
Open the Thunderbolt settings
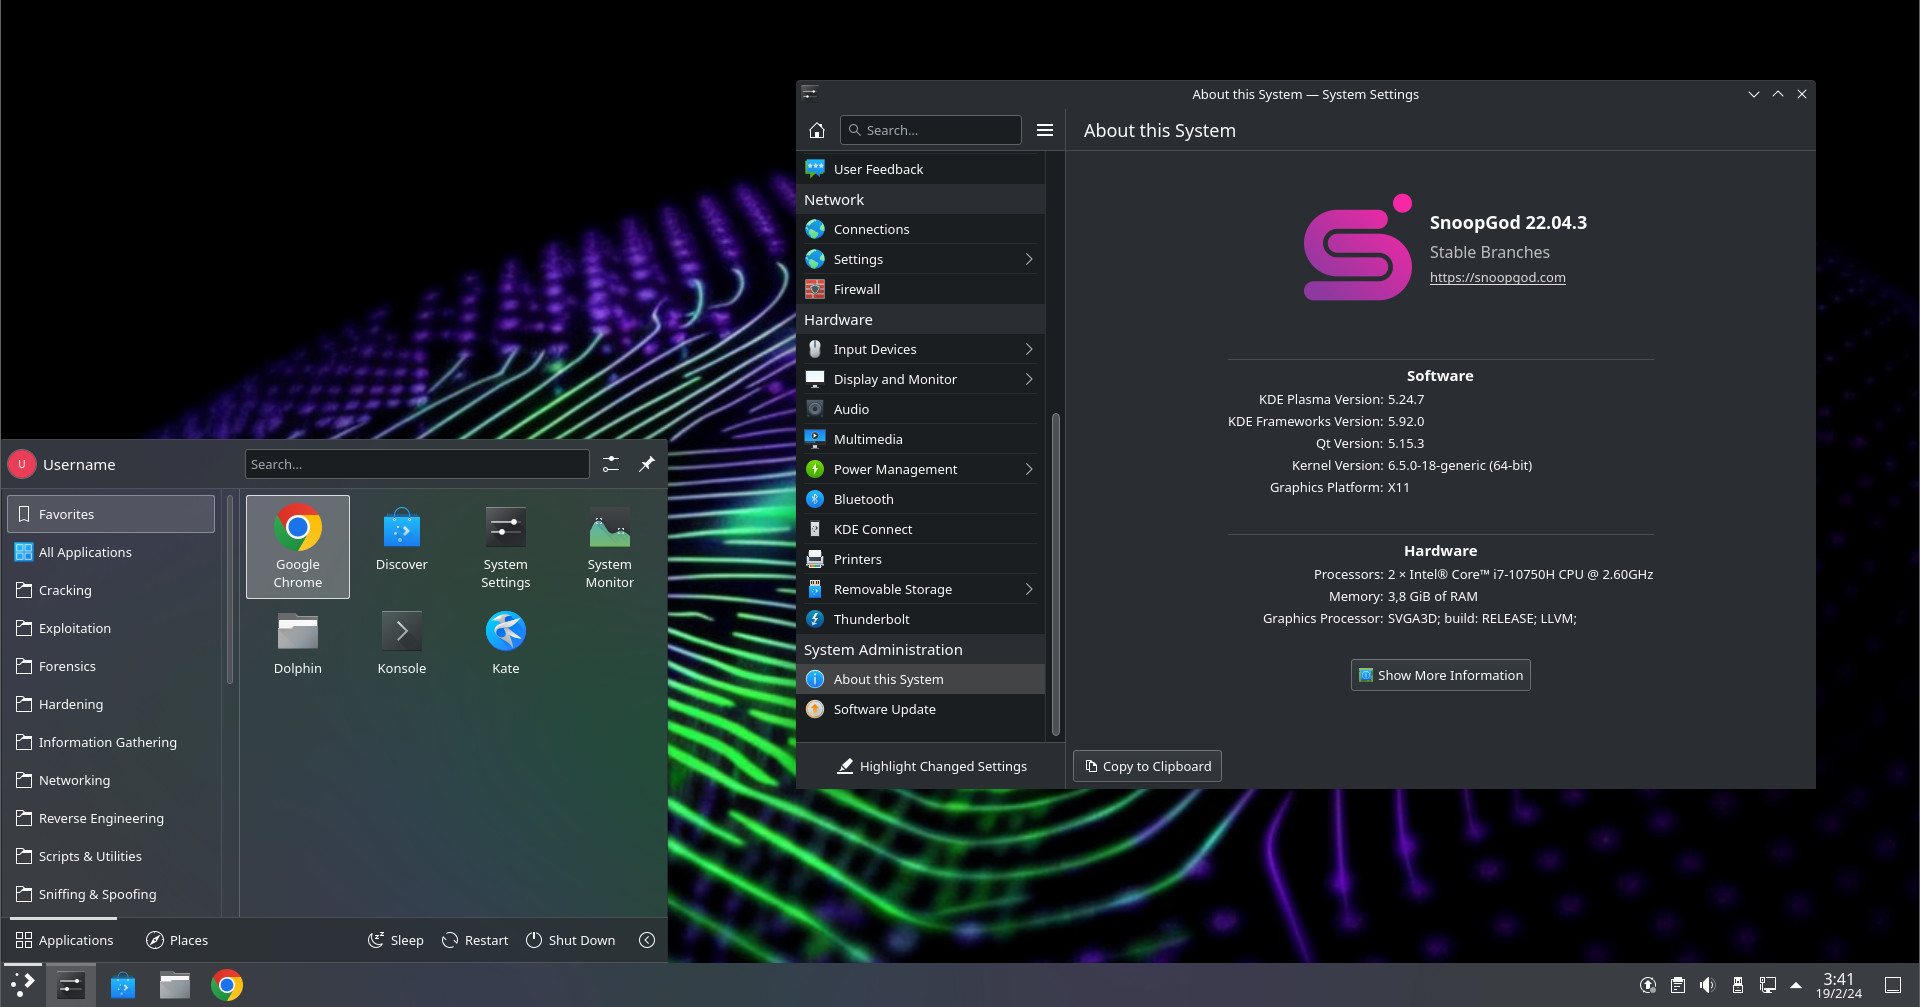pos(920,619)
